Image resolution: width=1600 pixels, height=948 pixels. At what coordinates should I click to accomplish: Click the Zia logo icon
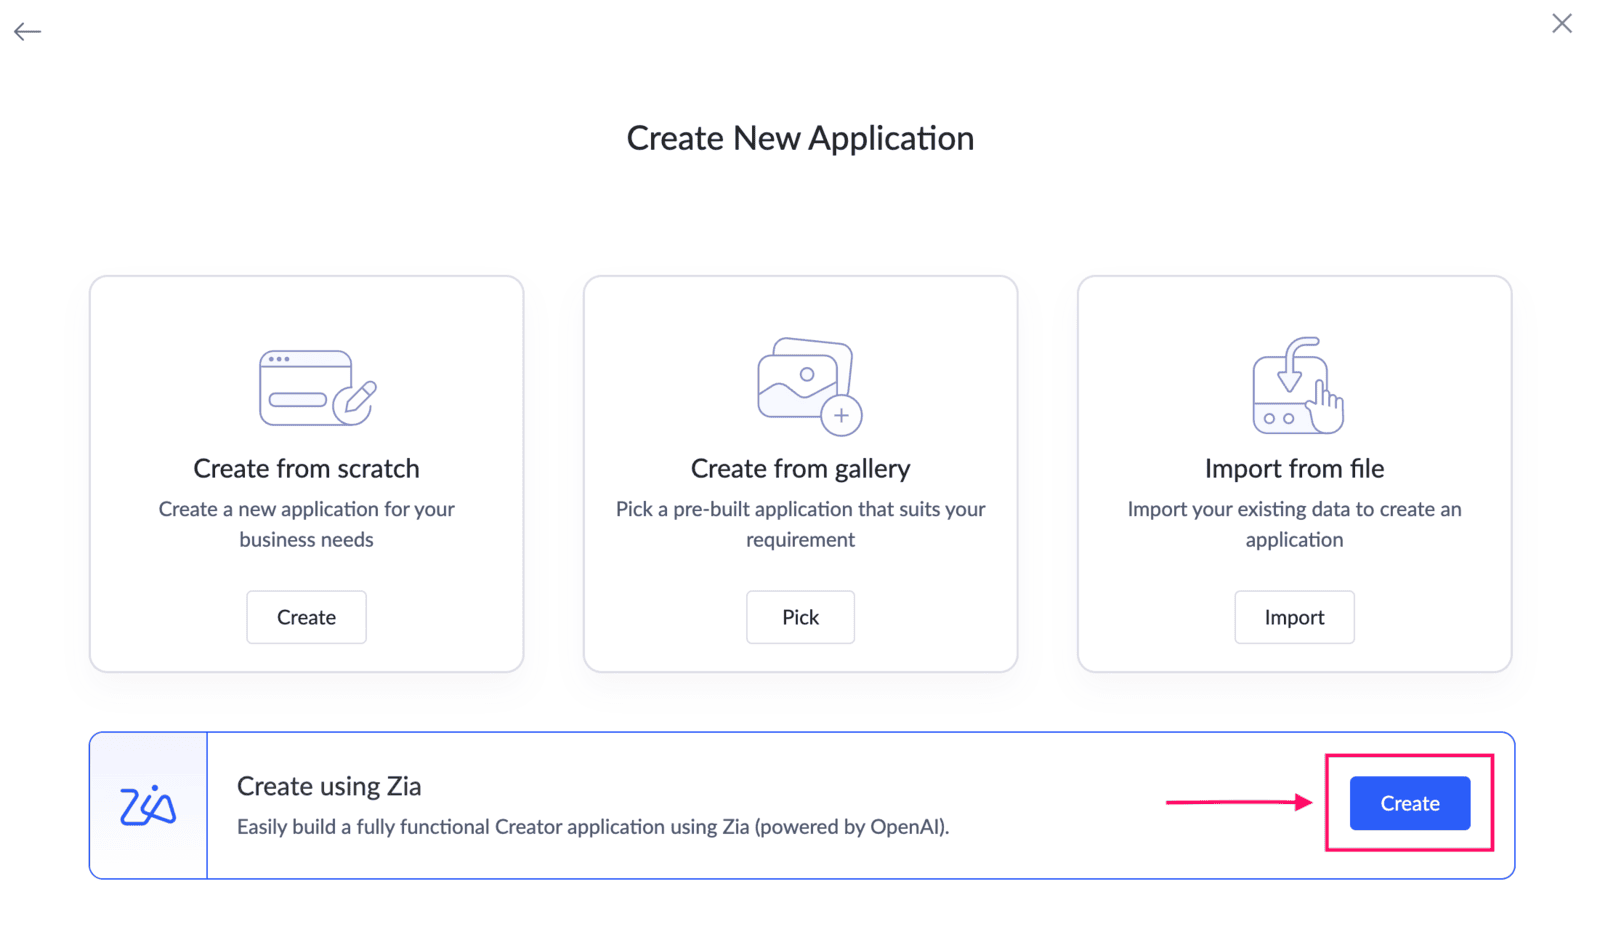[x=148, y=806]
